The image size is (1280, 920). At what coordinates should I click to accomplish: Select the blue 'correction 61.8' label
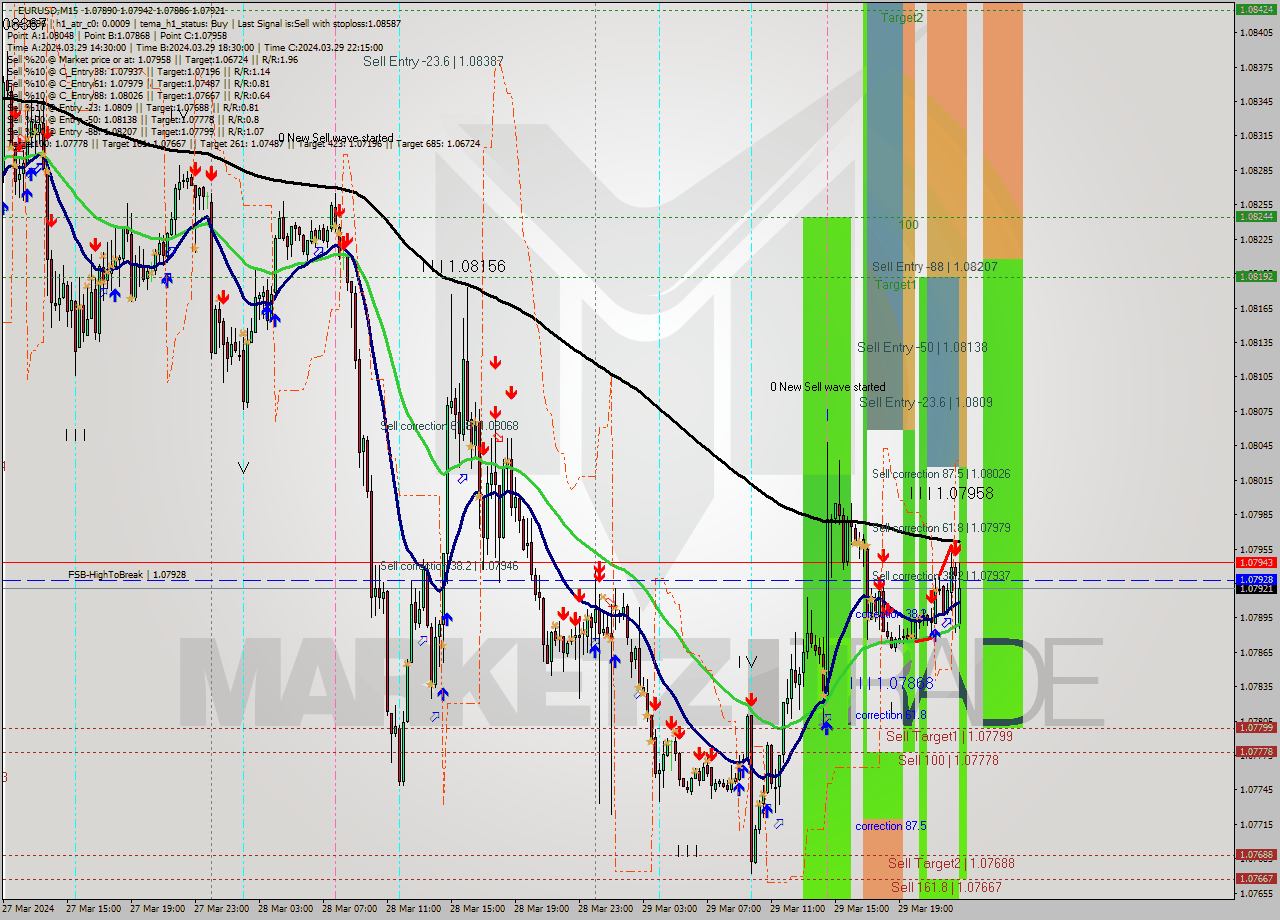pyautogui.click(x=890, y=715)
